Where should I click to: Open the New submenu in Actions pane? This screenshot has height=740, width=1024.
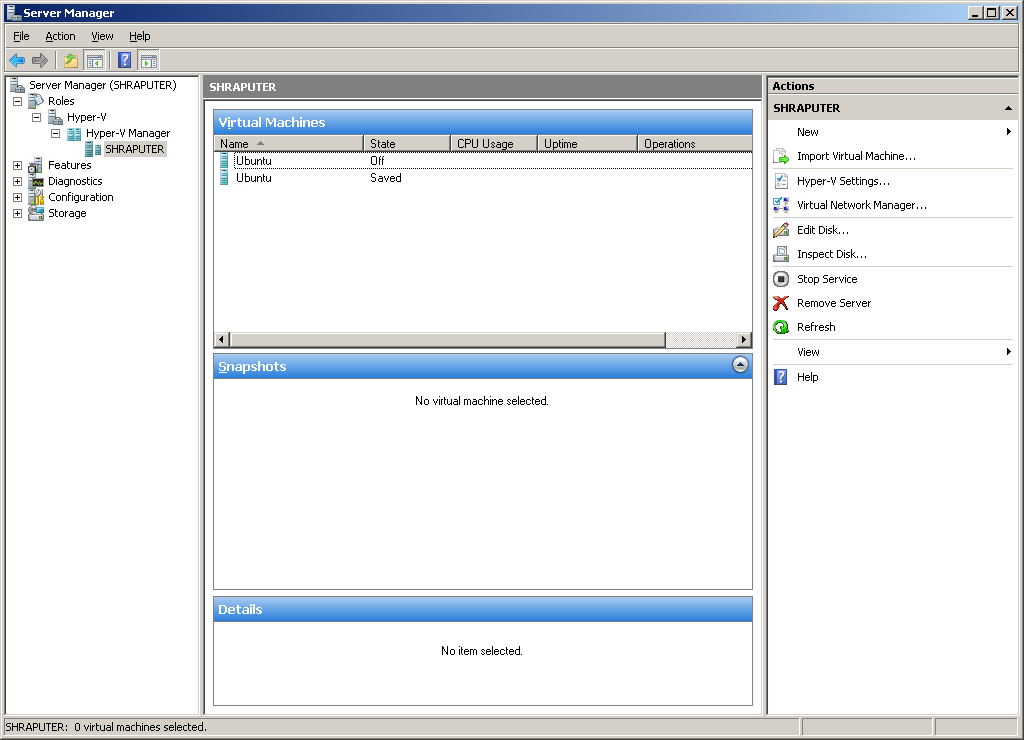[x=808, y=132]
